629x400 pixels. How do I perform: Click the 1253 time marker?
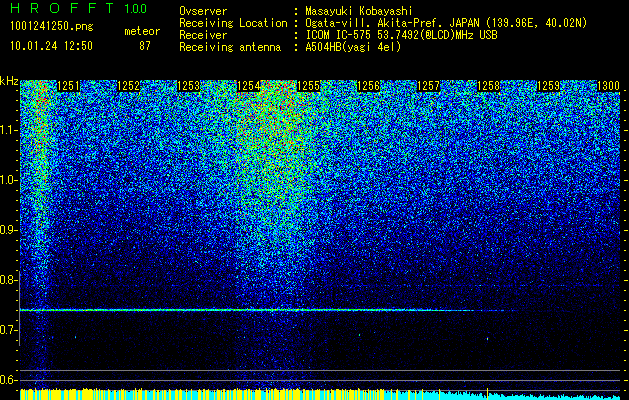click(x=189, y=86)
